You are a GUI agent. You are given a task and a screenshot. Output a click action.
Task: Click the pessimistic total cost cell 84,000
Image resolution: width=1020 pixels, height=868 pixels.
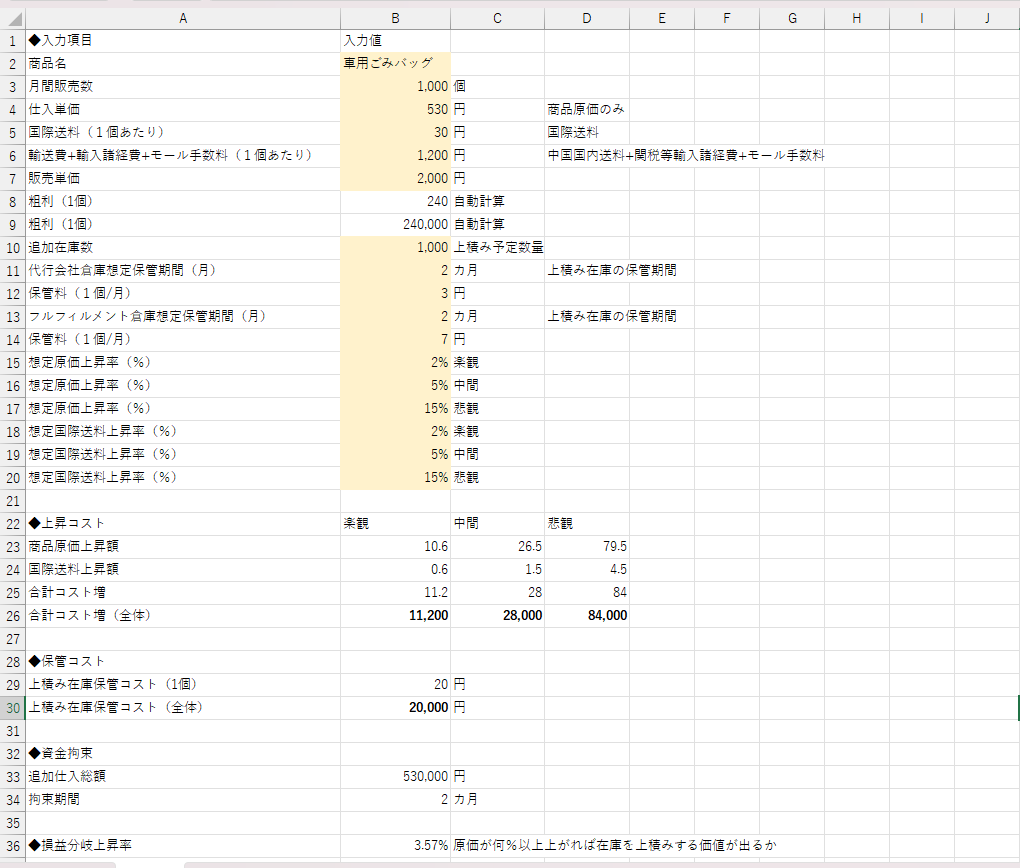tap(587, 615)
